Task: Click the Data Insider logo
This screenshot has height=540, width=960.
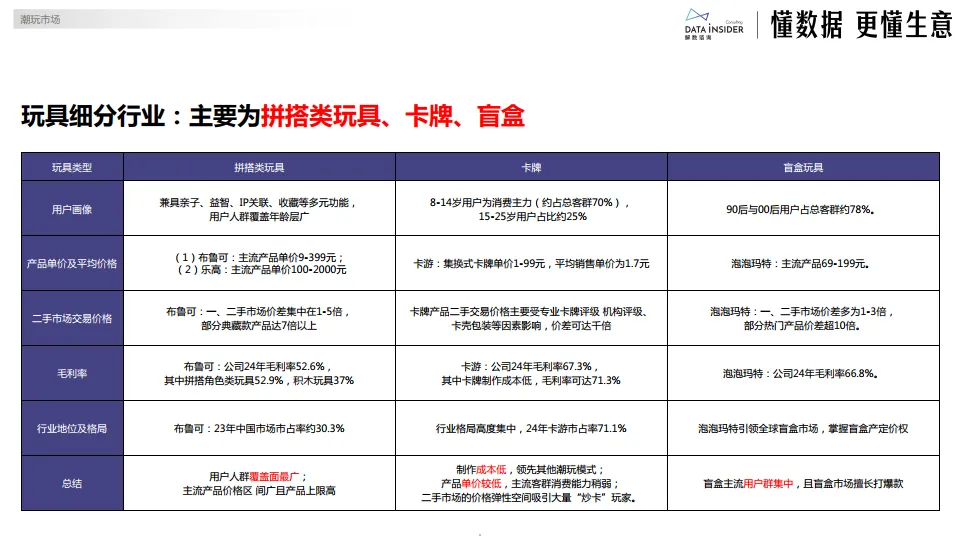Action: 714,24
